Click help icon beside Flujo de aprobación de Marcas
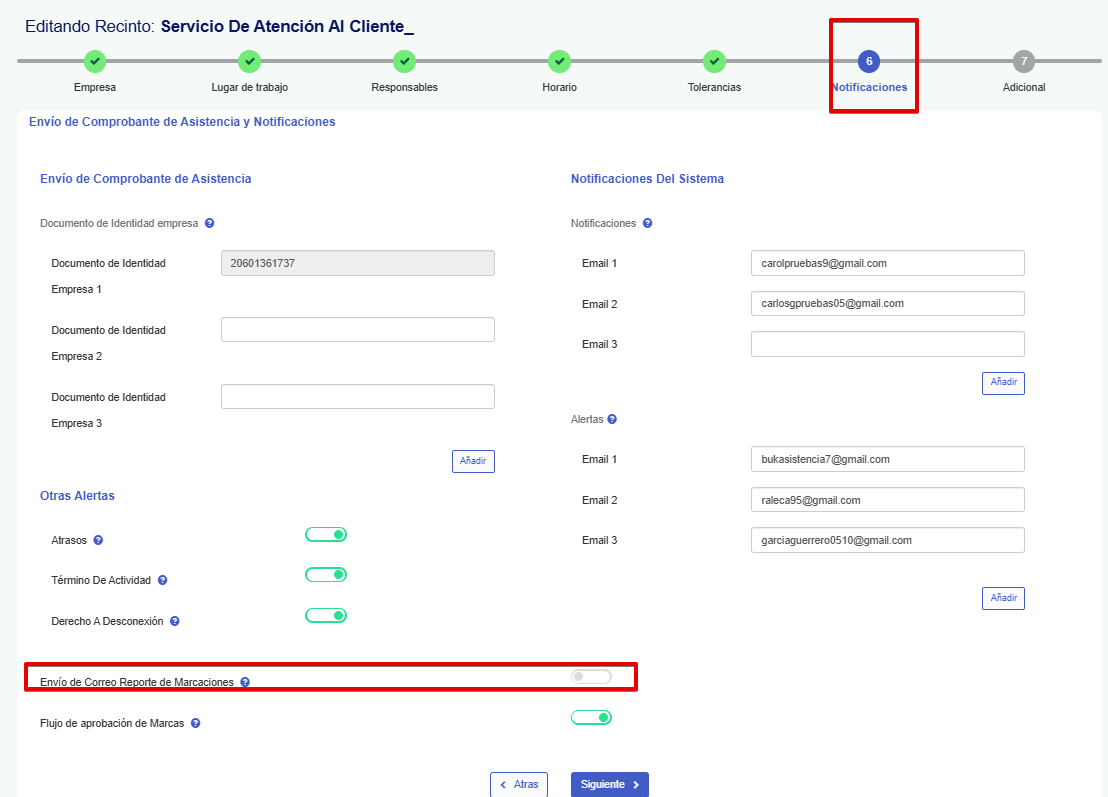1108x797 pixels. click(x=195, y=723)
